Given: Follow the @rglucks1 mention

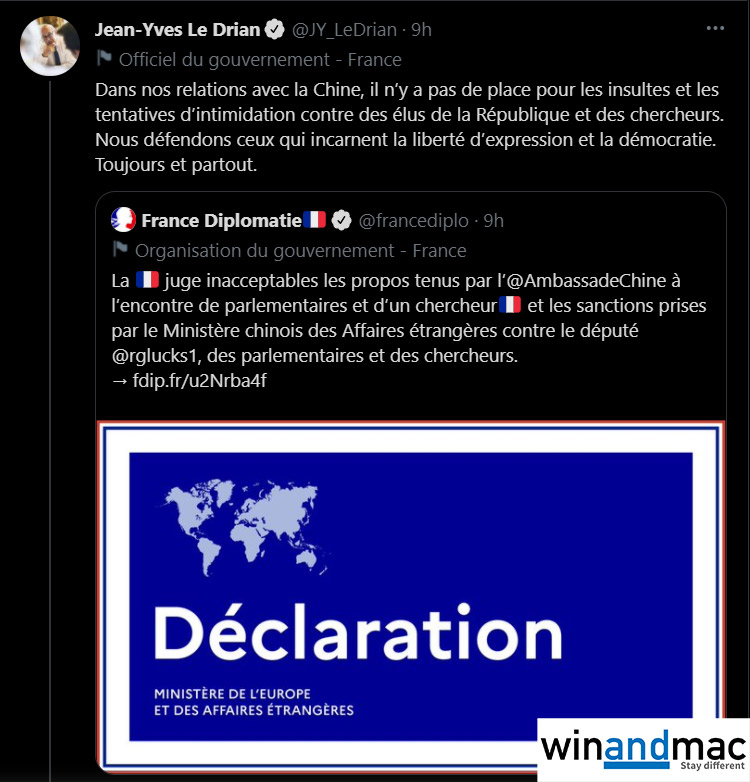Looking at the screenshot, I should coord(157,356).
